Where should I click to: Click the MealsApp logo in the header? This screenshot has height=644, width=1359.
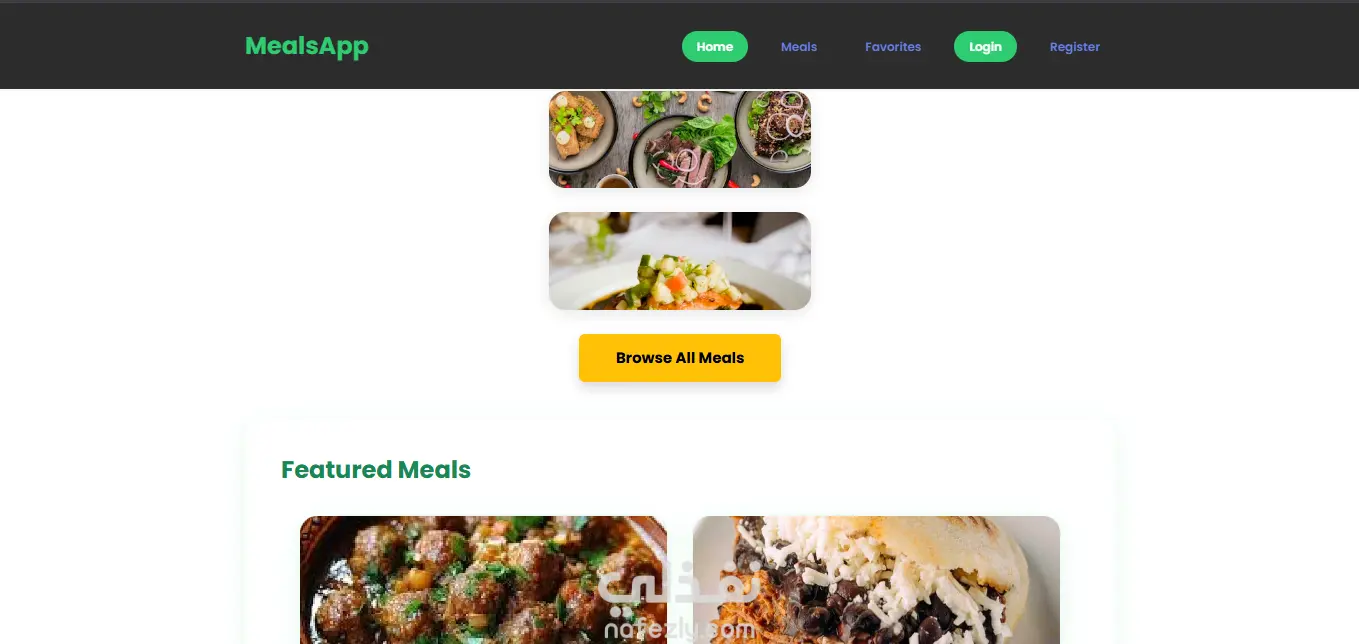(x=307, y=46)
